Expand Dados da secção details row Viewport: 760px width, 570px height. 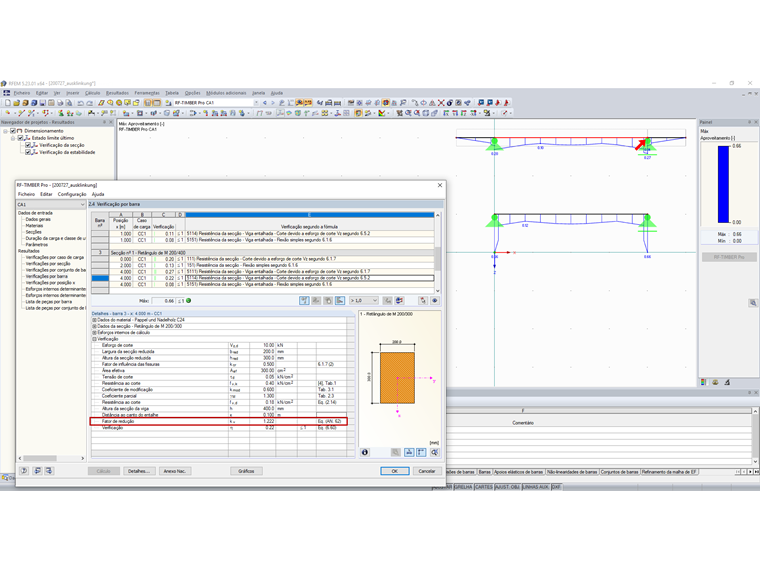pos(95,326)
